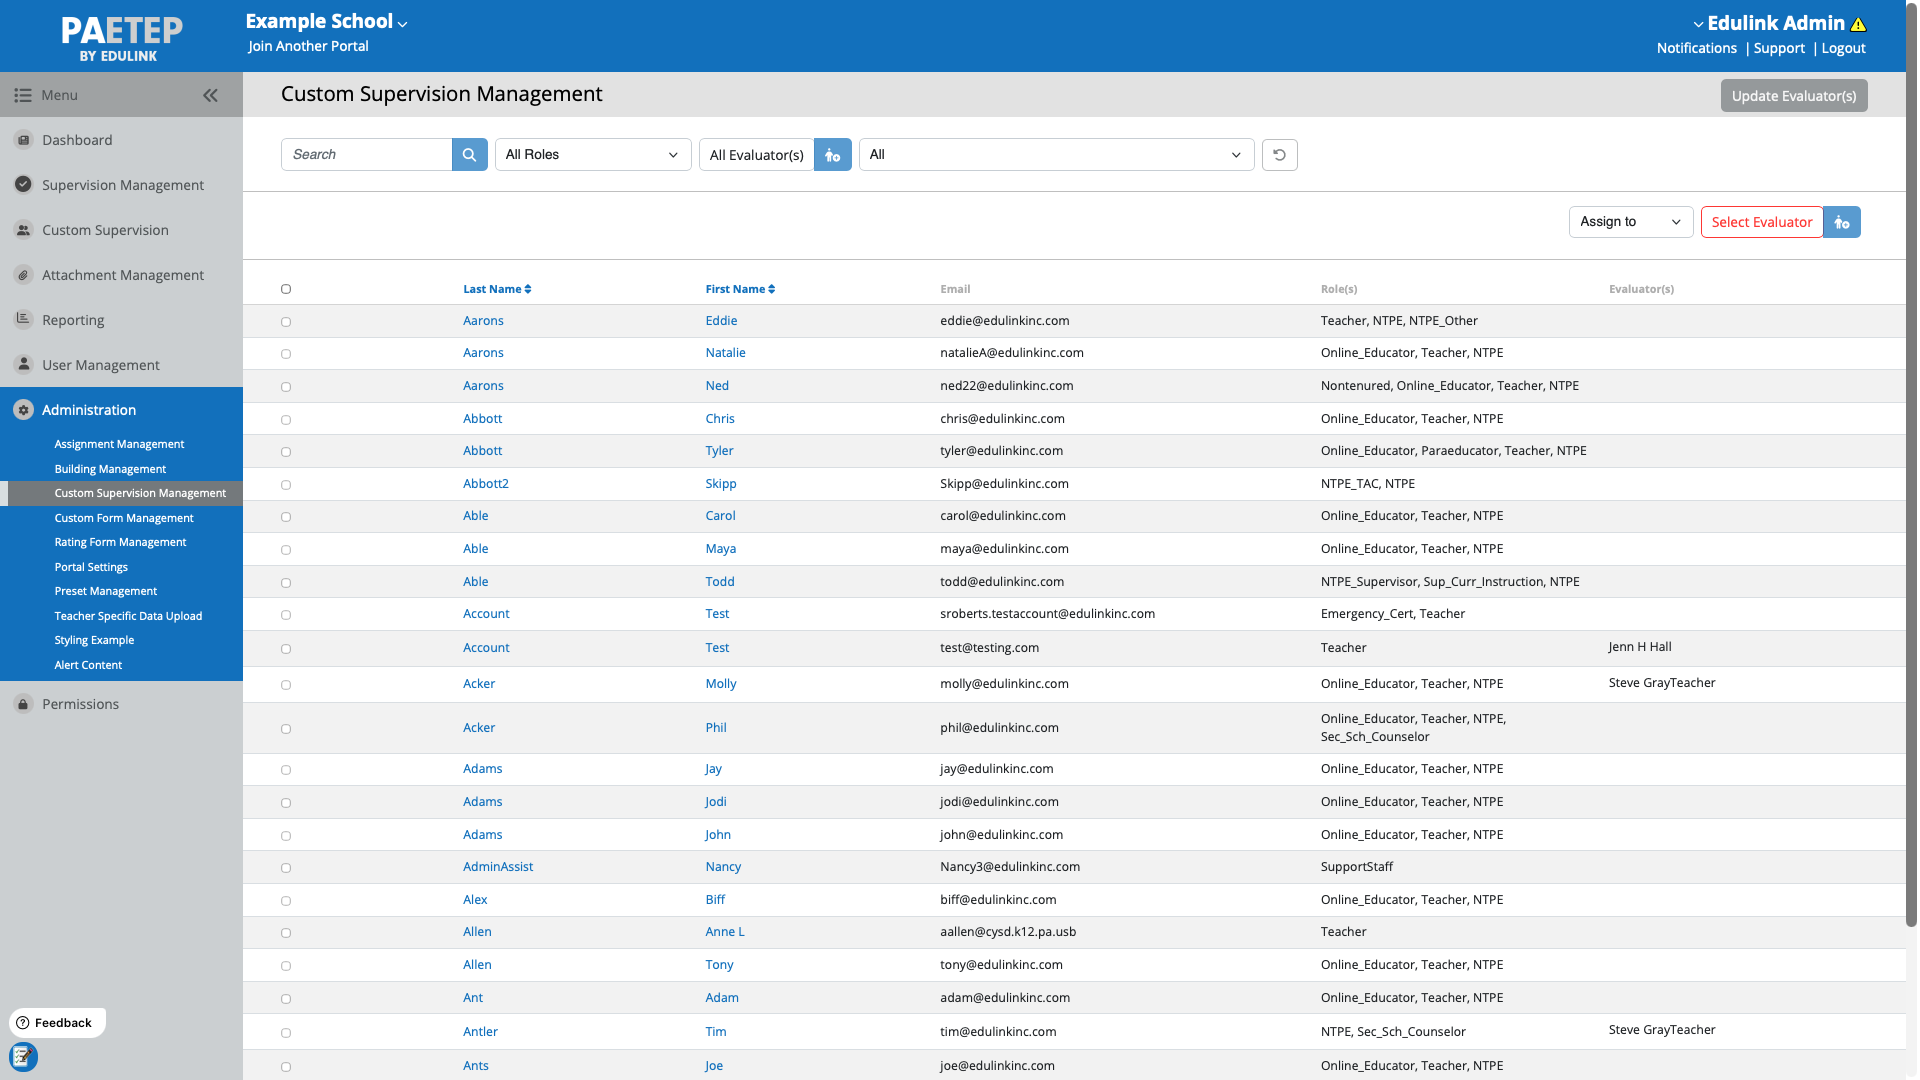1920x1080 pixels.
Task: Click the Update Evaluator(s) button
Action: tap(1793, 96)
